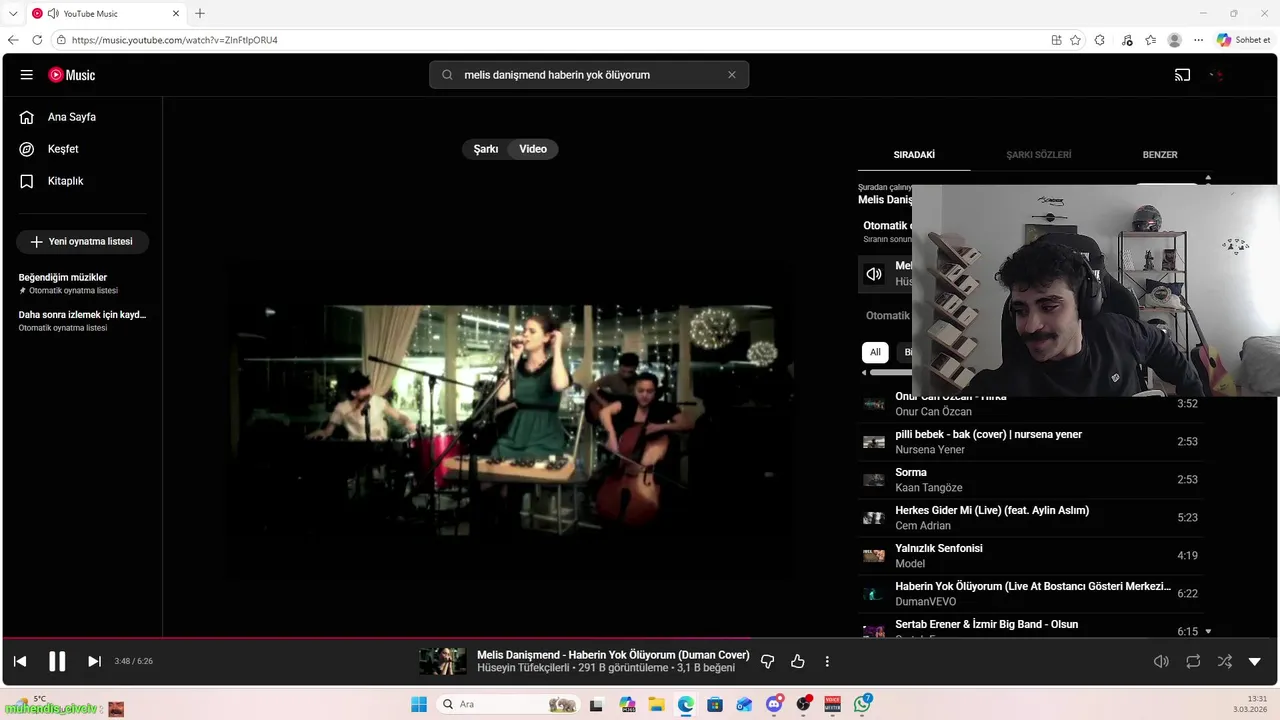Toggle repeat mode
The image size is (1280, 720).
(1193, 661)
